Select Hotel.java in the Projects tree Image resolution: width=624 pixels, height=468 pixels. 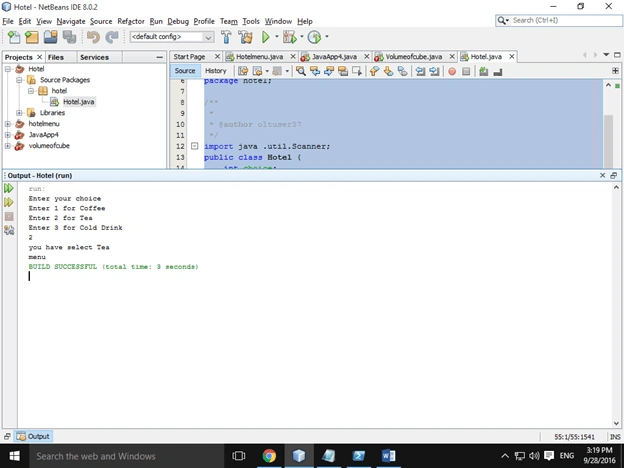tap(78, 102)
